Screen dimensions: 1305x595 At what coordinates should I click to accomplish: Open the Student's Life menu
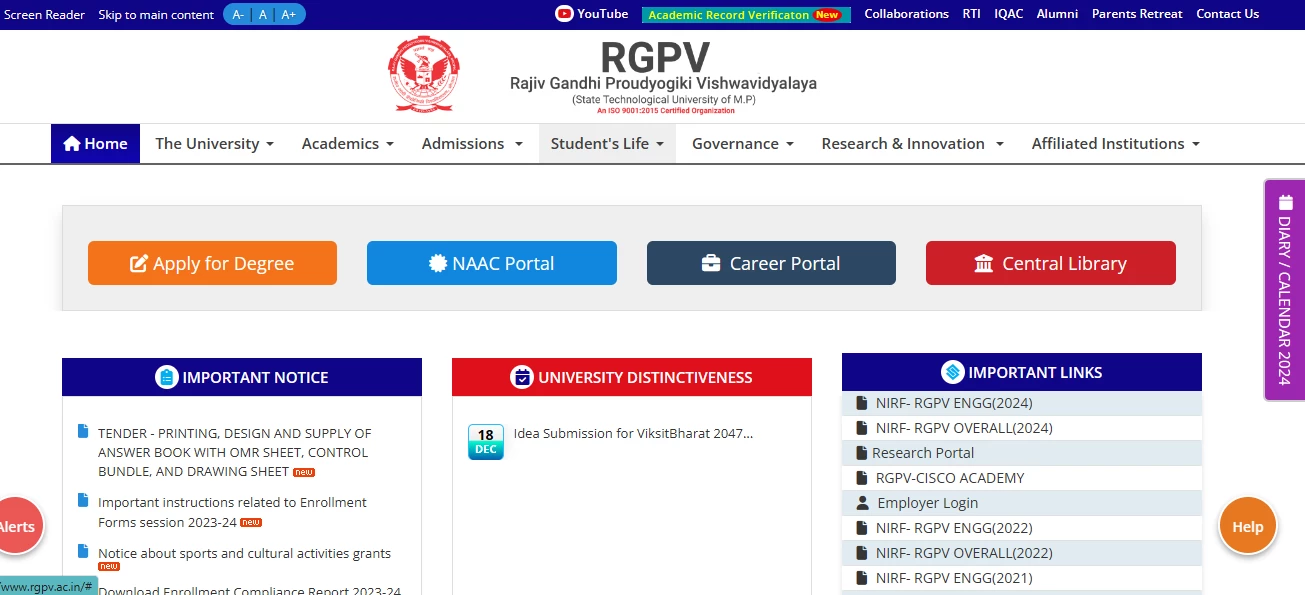pos(599,143)
